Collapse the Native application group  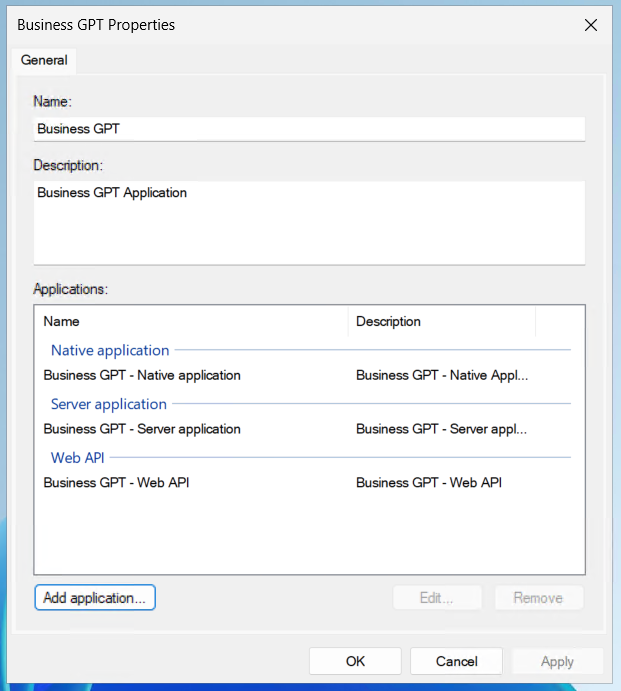point(110,350)
